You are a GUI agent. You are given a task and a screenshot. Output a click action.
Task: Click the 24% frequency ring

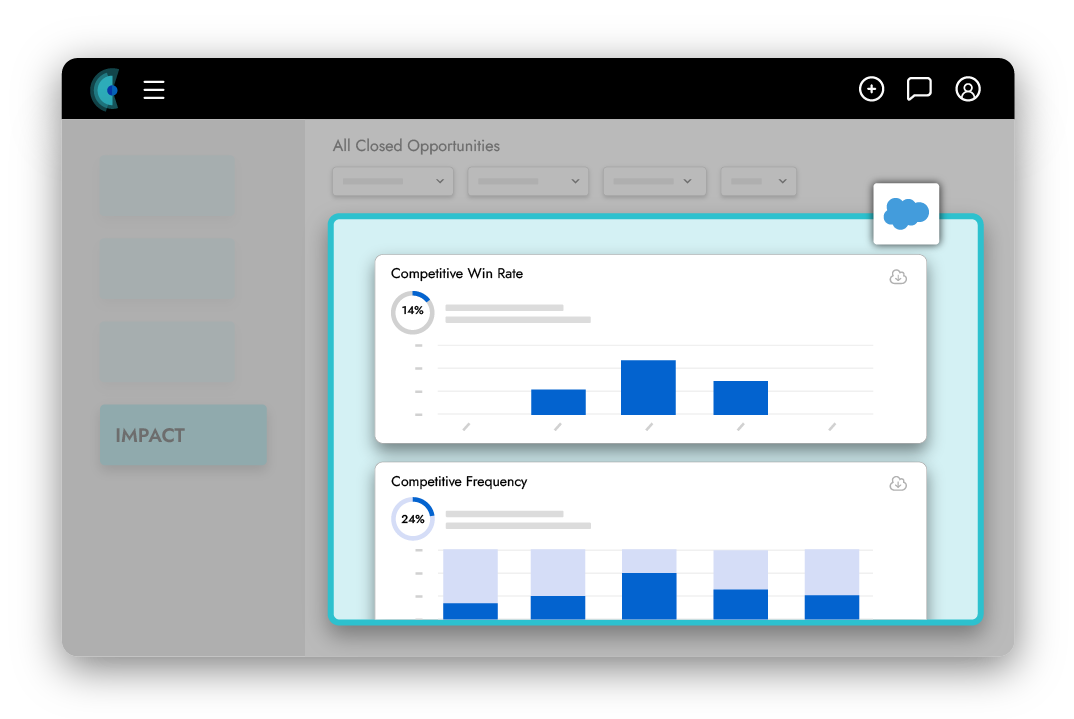tap(412, 519)
